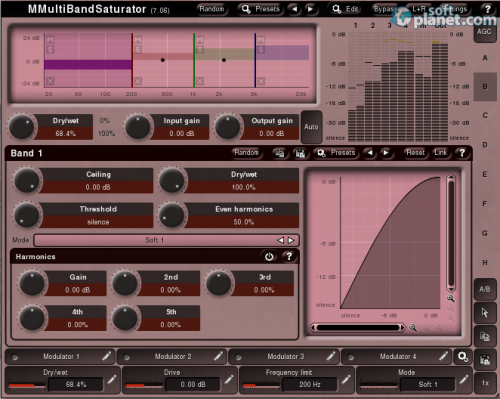500x399 pixels.
Task: Mute band 3 with the M button
Action: tap(200, 40)
